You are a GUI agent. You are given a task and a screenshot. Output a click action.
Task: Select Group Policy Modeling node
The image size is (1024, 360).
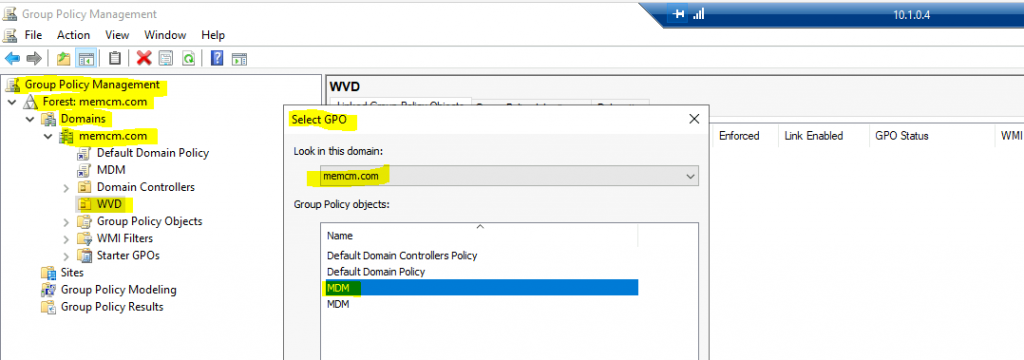118,289
